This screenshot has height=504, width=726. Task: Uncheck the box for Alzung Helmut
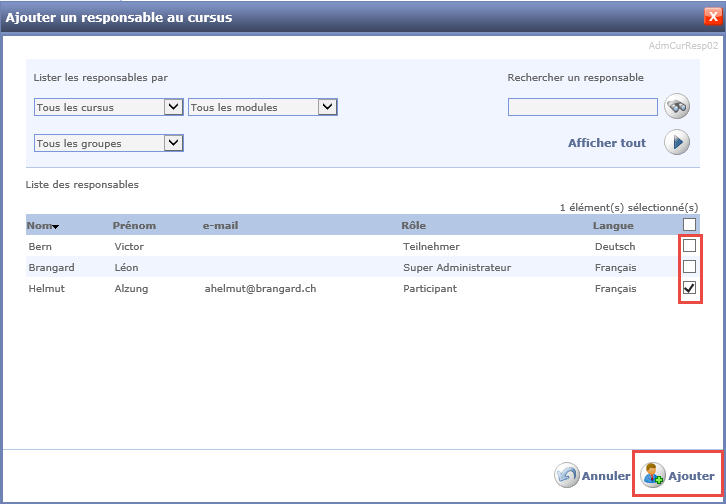[689, 288]
